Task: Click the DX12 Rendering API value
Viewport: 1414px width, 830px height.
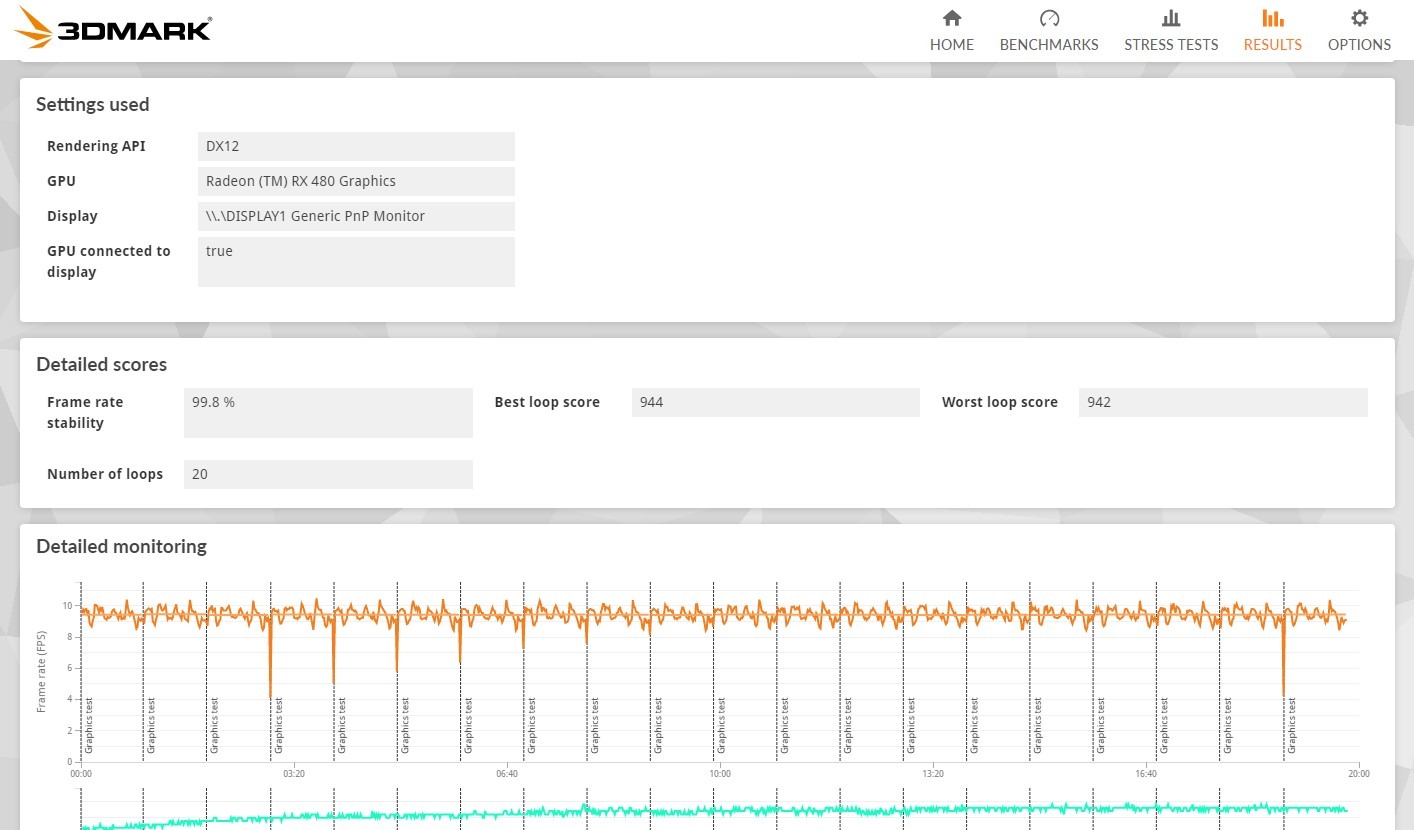Action: coord(356,146)
